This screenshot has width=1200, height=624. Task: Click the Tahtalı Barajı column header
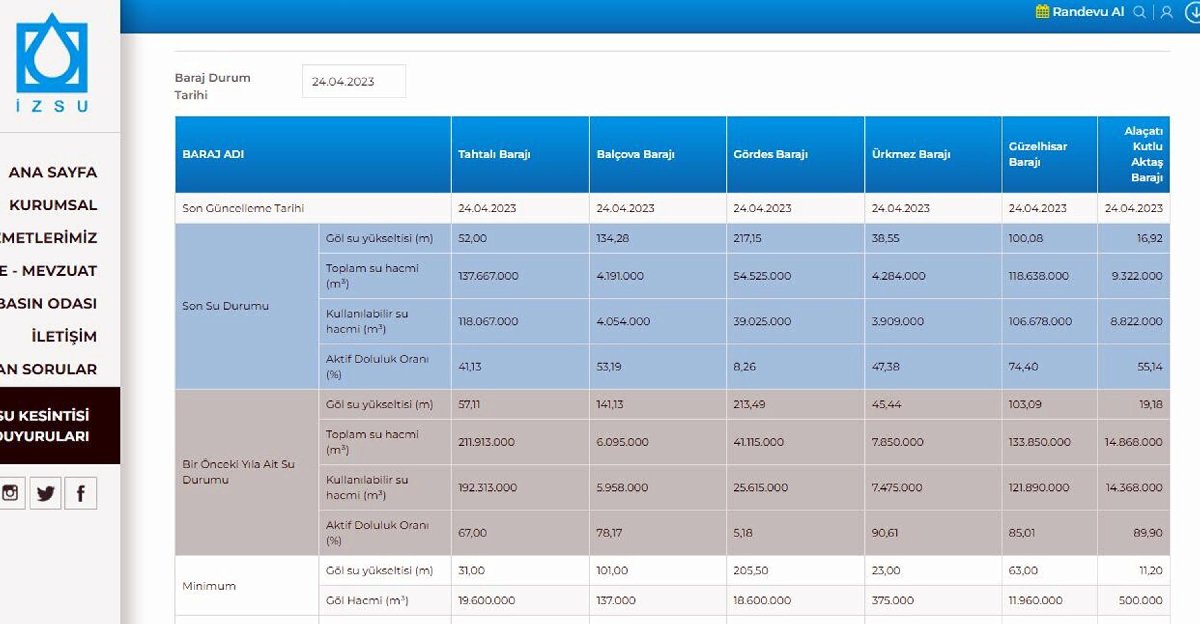coord(494,155)
